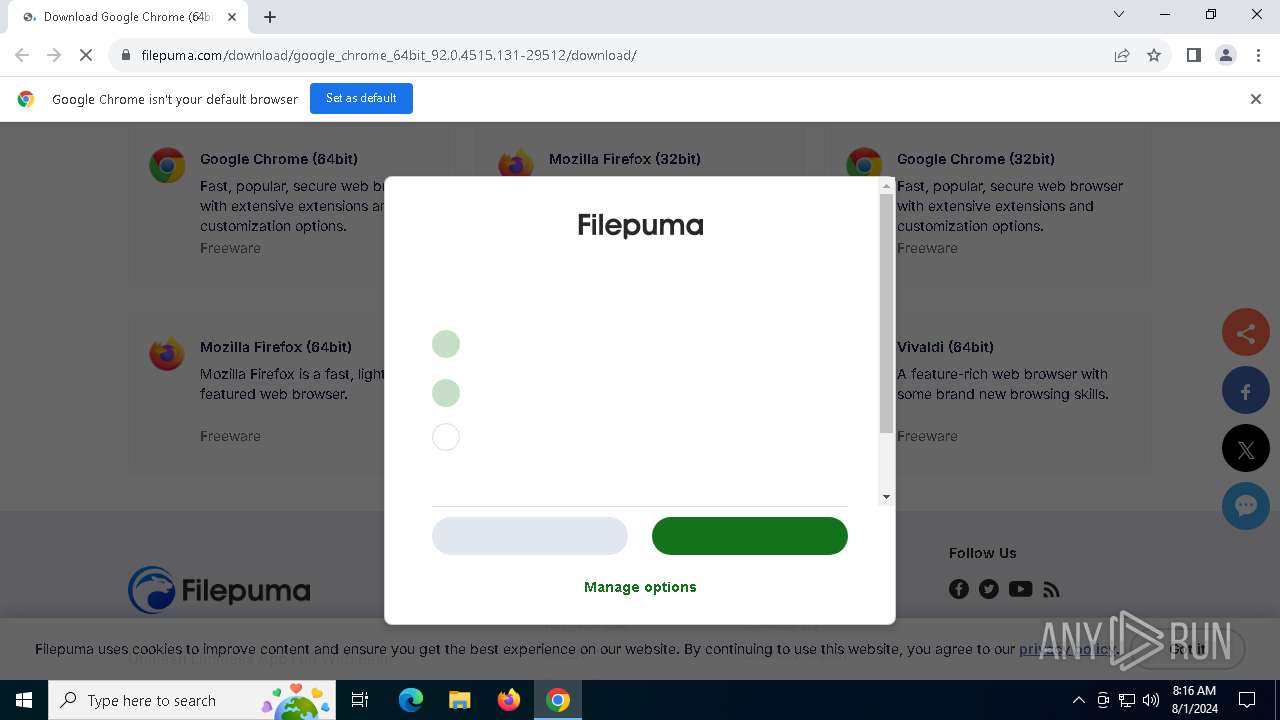Open the blue chat bubble icon
The width and height of the screenshot is (1280, 720).
point(1245,506)
